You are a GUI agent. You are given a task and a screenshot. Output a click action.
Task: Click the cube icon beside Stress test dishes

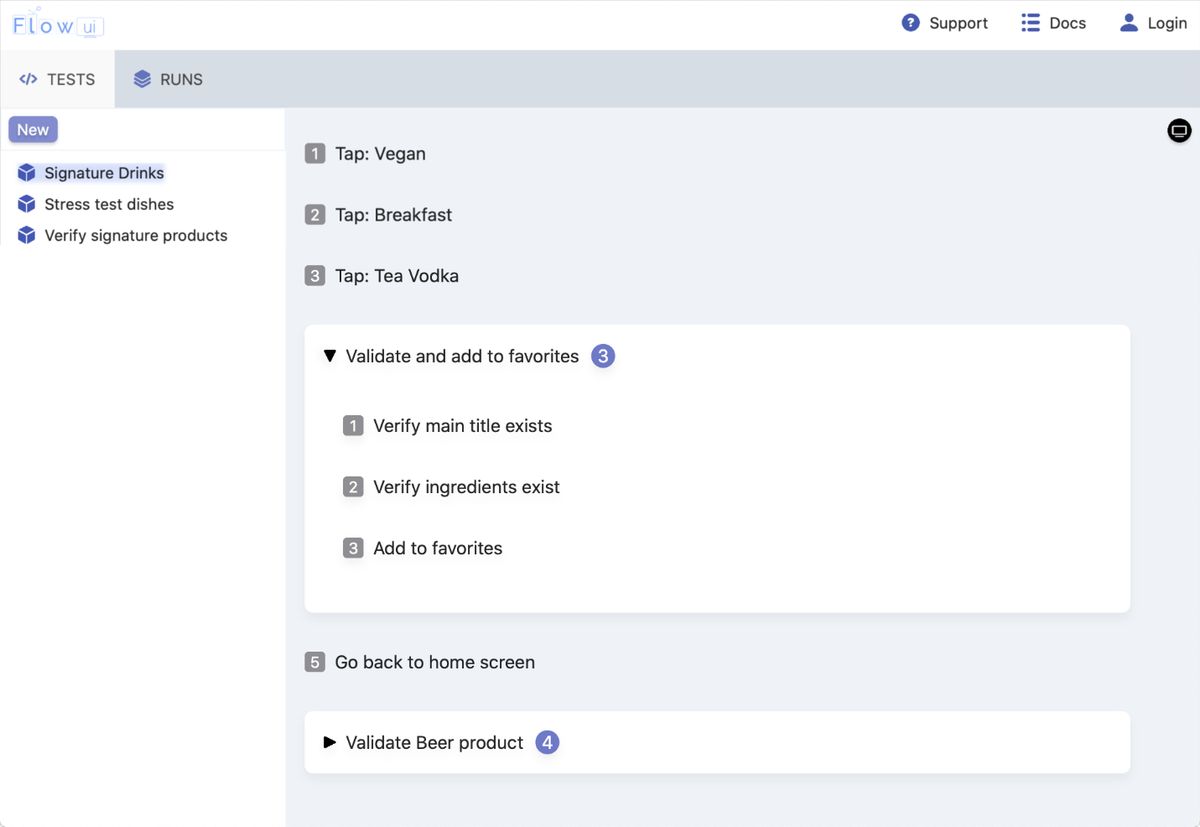(26, 204)
